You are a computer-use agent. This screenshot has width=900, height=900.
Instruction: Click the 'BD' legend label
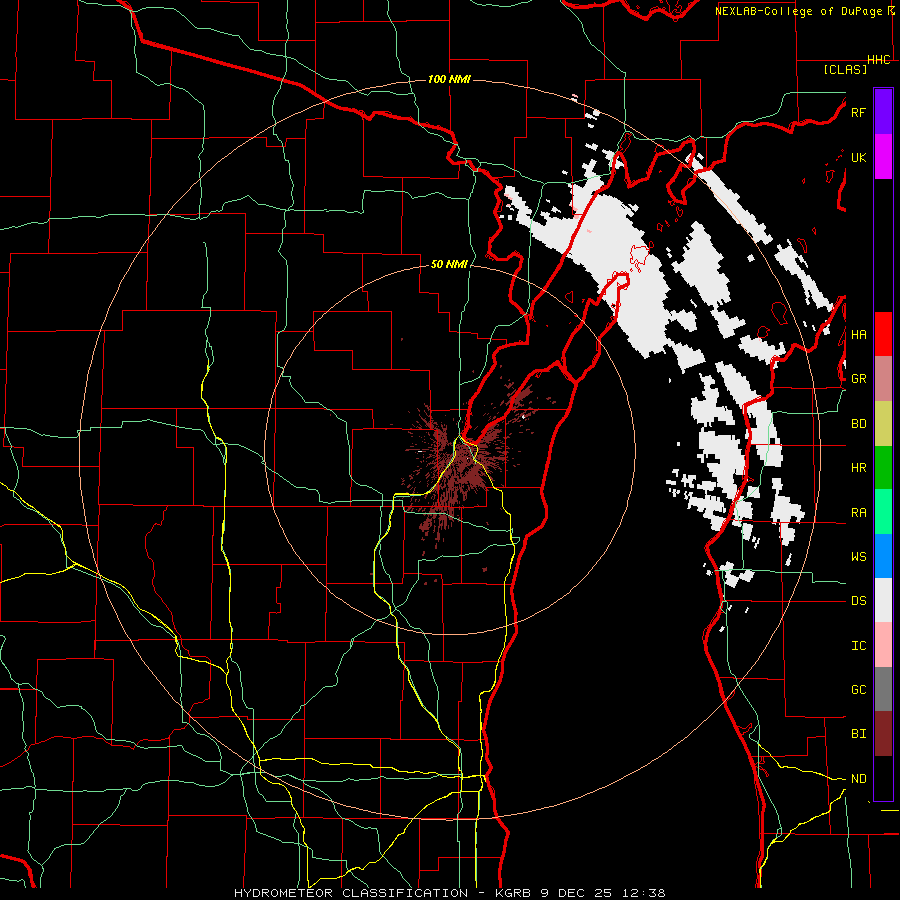(858, 424)
